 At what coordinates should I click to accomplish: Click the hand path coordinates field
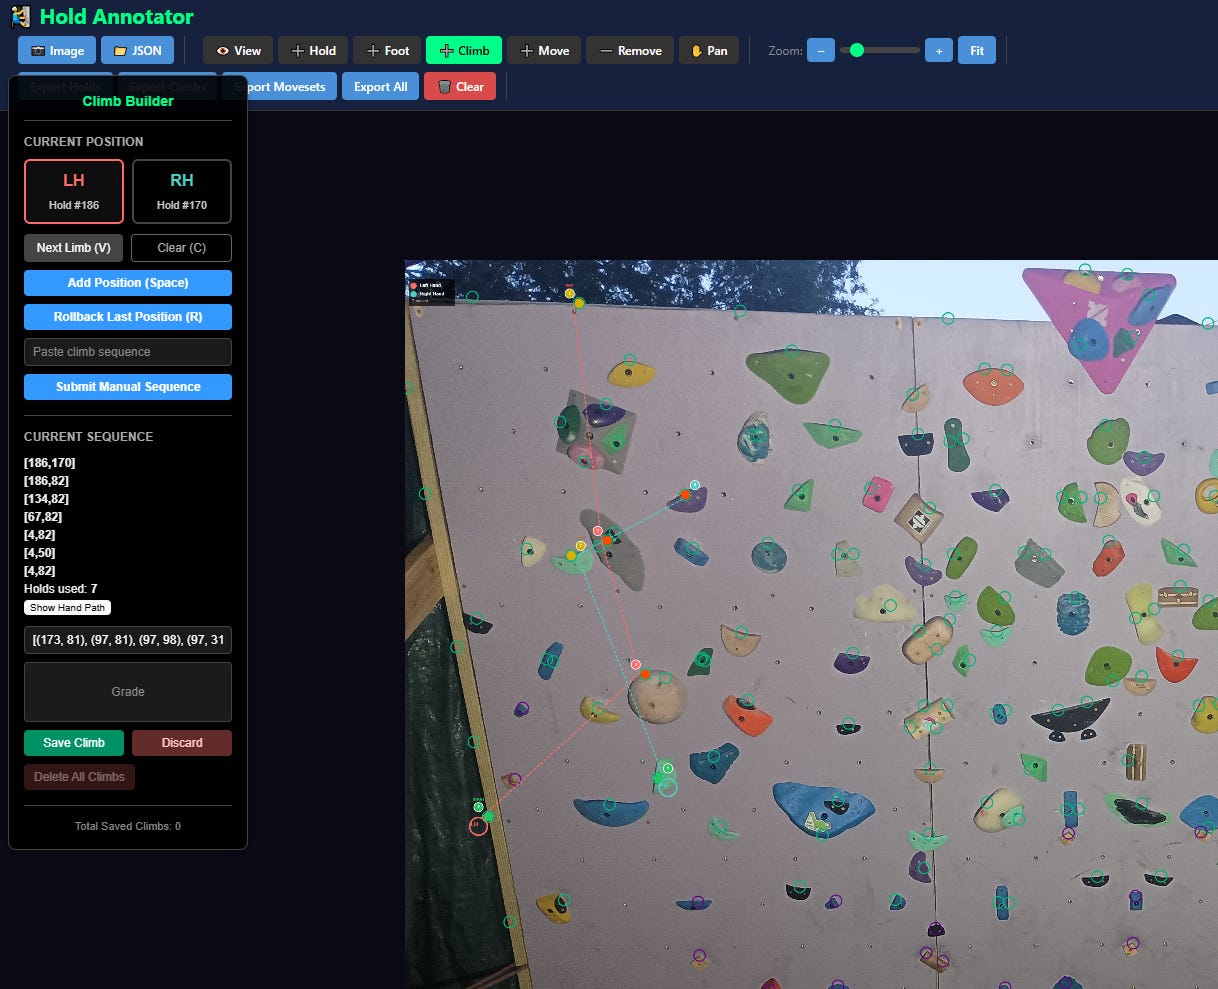128,640
